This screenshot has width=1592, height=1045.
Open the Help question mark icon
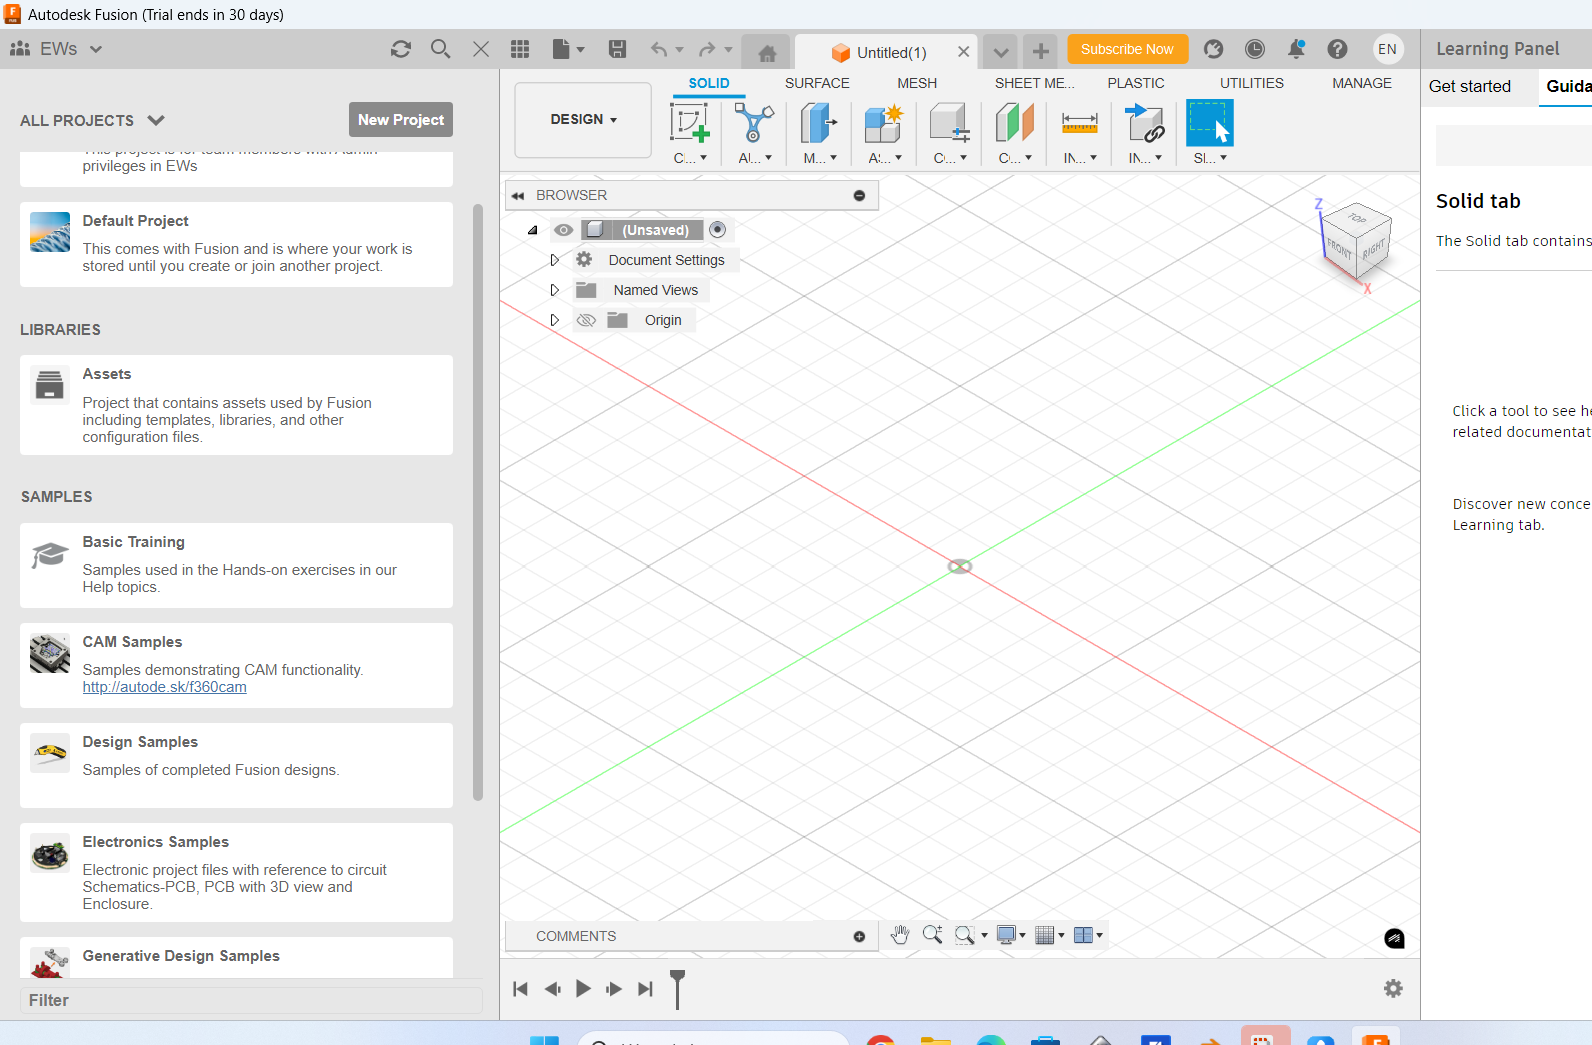[1338, 49]
